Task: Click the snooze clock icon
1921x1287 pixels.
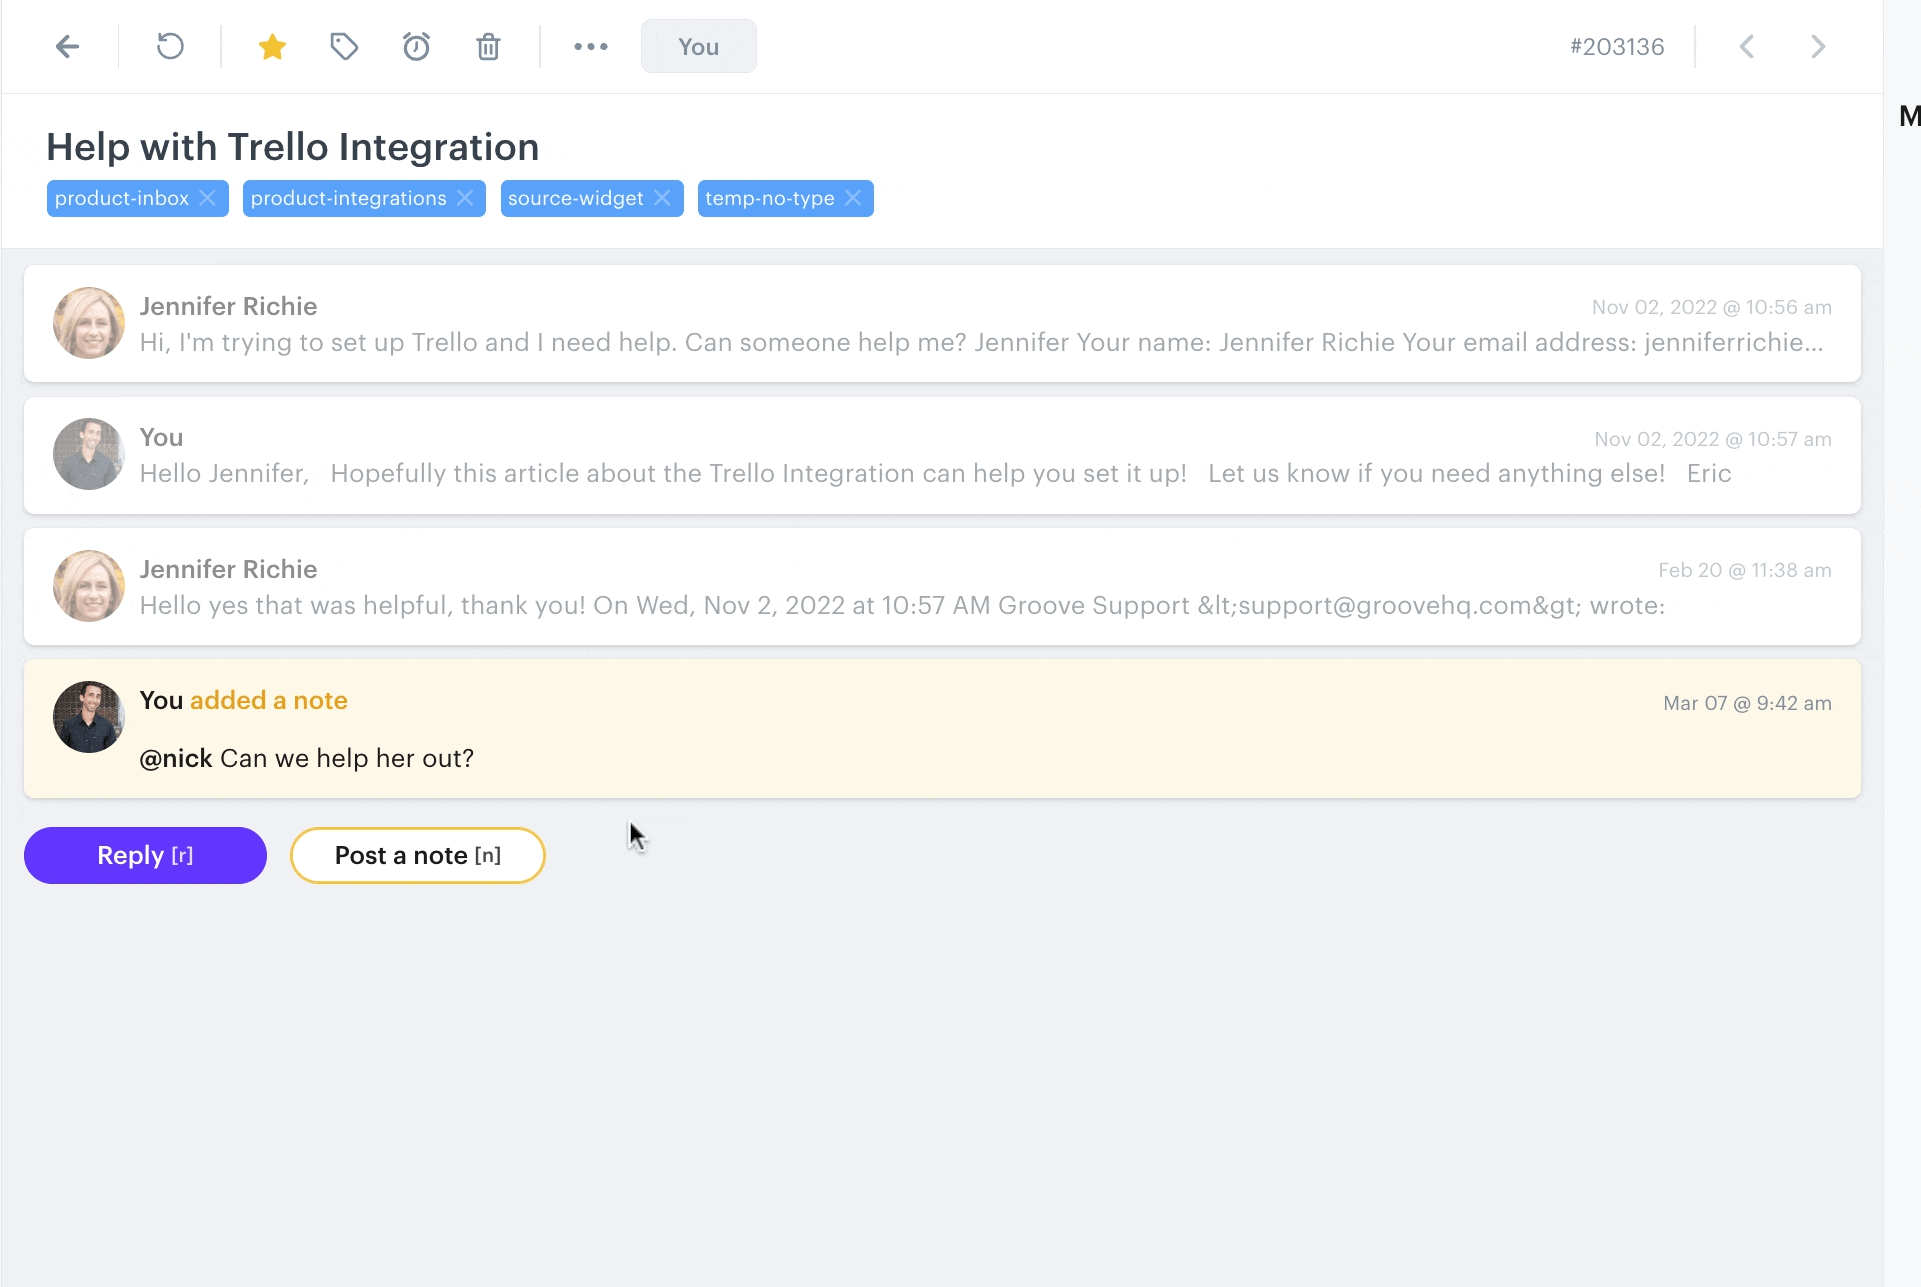Action: point(416,47)
